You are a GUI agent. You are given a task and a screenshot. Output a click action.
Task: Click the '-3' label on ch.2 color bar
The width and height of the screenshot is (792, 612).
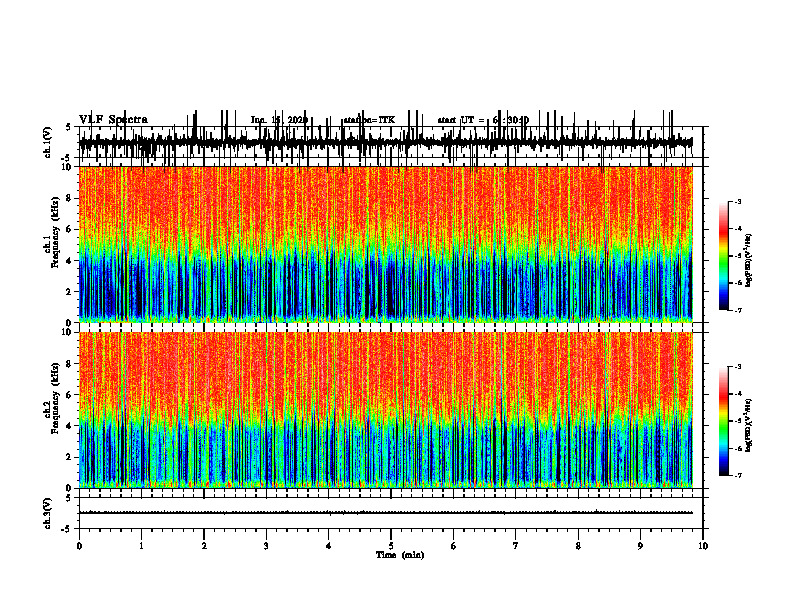click(737, 367)
